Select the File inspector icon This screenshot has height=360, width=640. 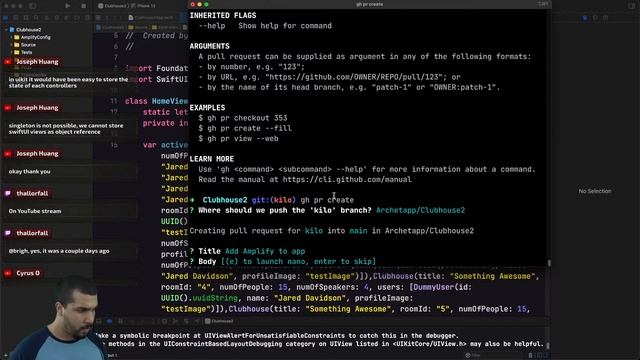[x=585, y=18]
